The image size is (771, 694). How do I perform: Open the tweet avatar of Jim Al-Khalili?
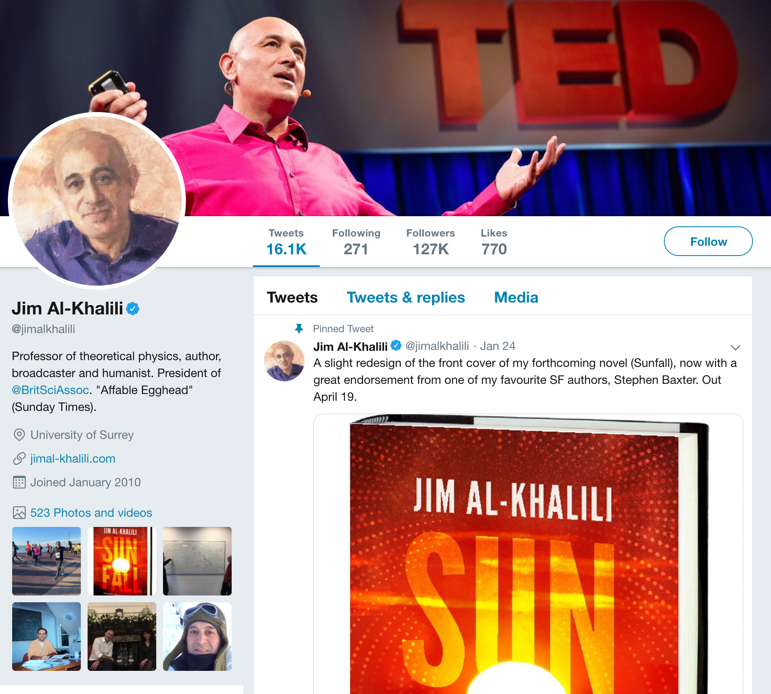click(x=284, y=361)
